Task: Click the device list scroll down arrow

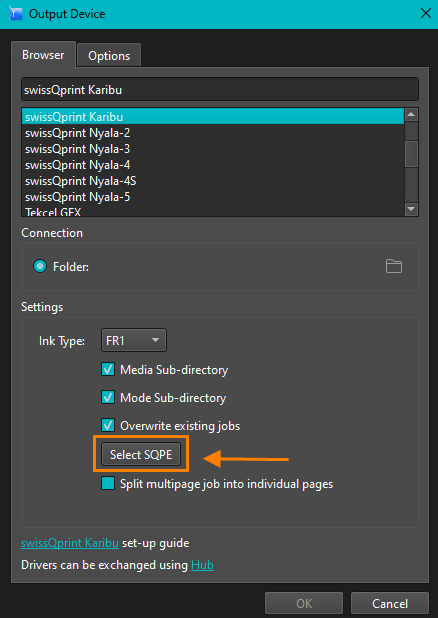Action: pyautogui.click(x=411, y=209)
